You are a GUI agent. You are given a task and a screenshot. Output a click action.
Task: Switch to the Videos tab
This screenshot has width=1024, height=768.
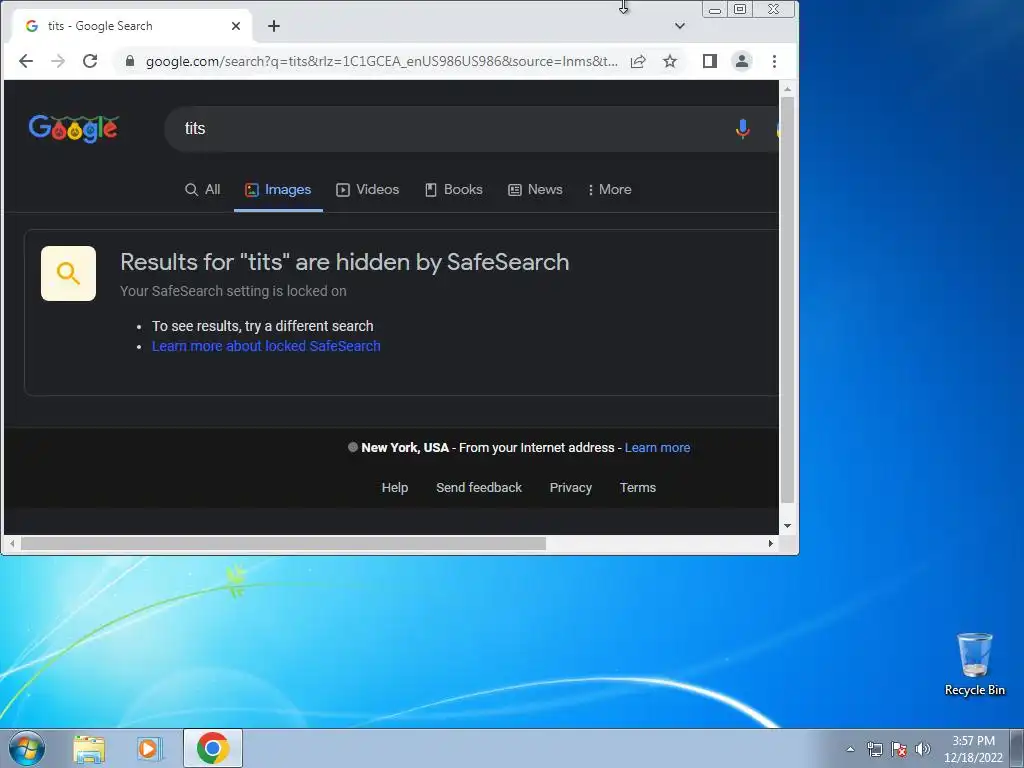click(367, 189)
